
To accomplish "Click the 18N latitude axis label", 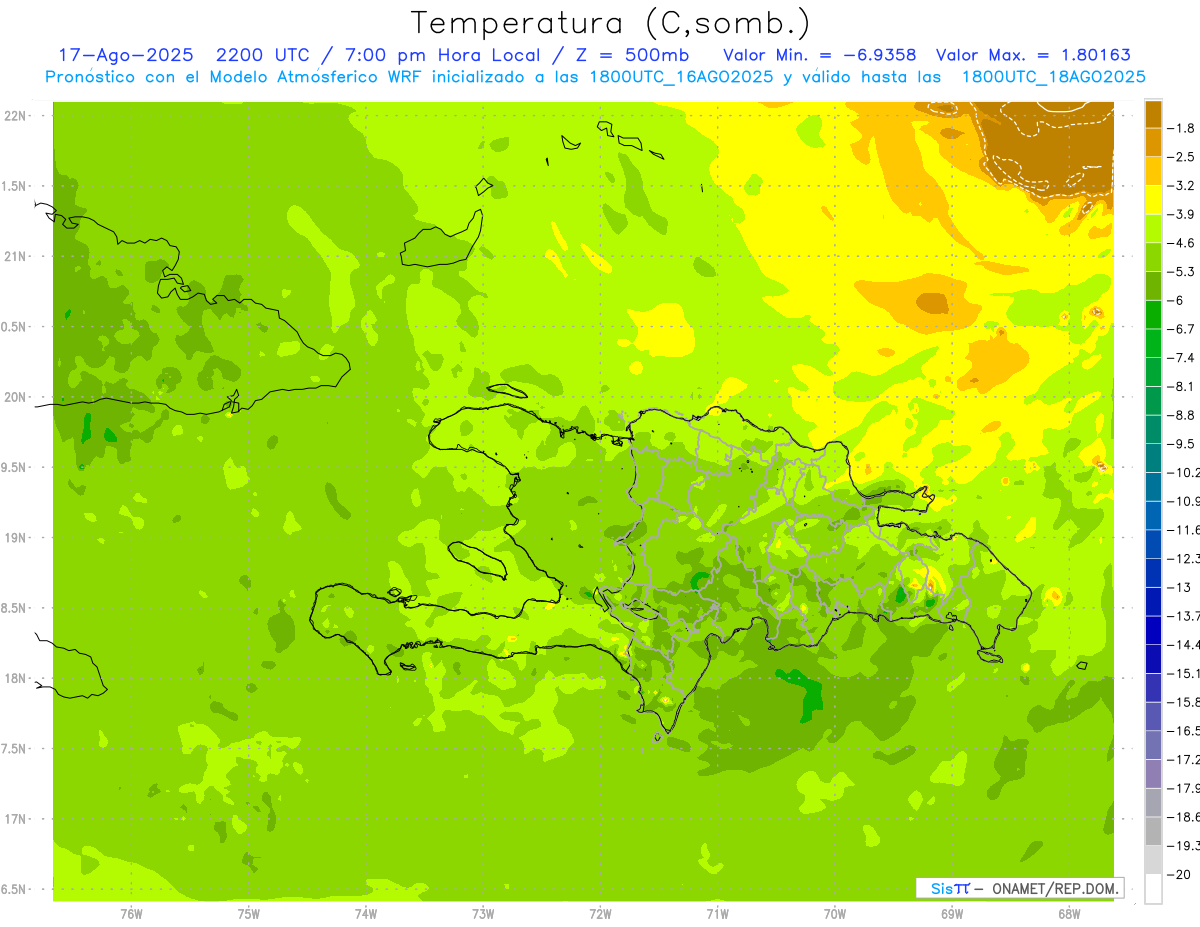I will coord(17,679).
